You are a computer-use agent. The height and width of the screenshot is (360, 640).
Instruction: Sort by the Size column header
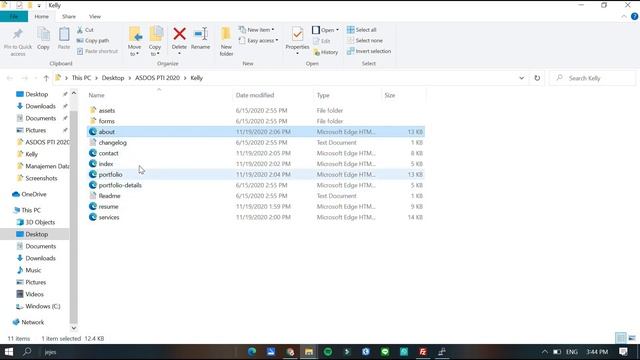tap(390, 95)
